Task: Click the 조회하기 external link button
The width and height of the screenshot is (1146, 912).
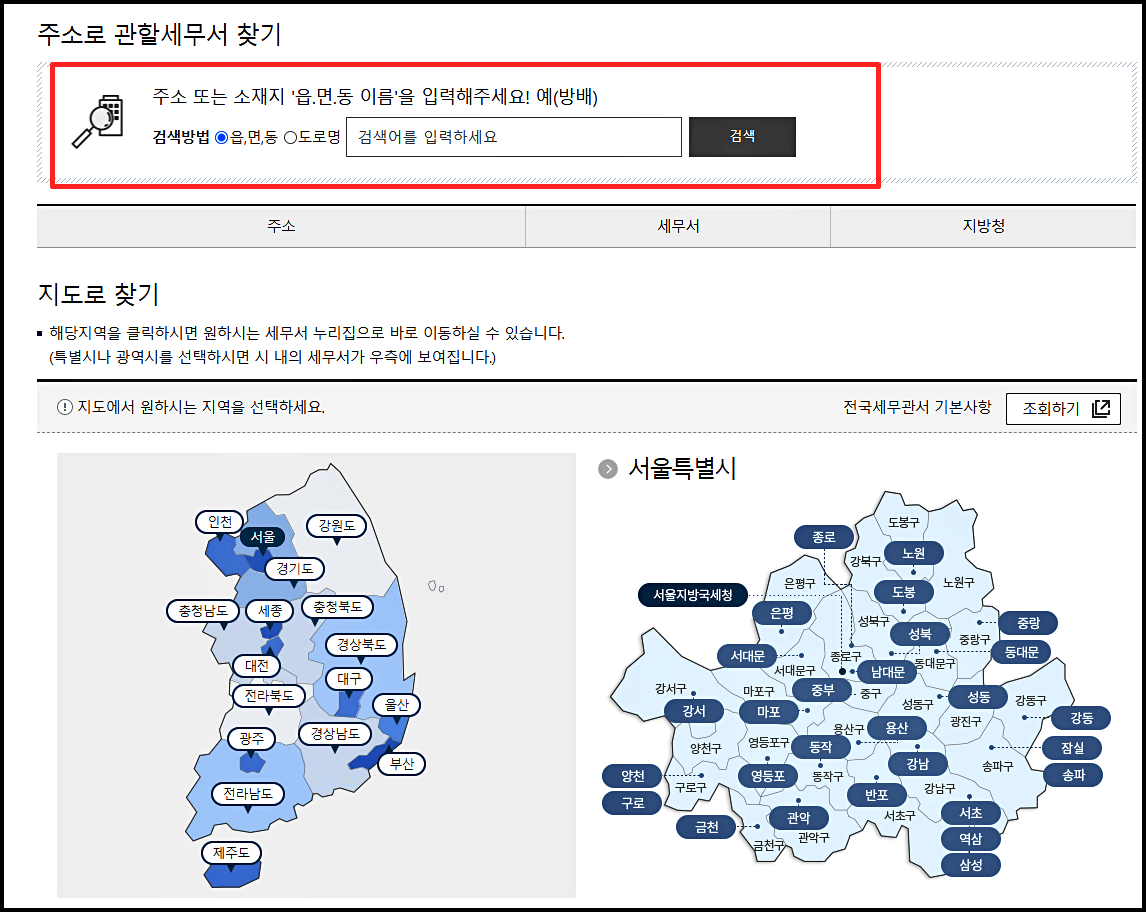Action: [x=1063, y=408]
